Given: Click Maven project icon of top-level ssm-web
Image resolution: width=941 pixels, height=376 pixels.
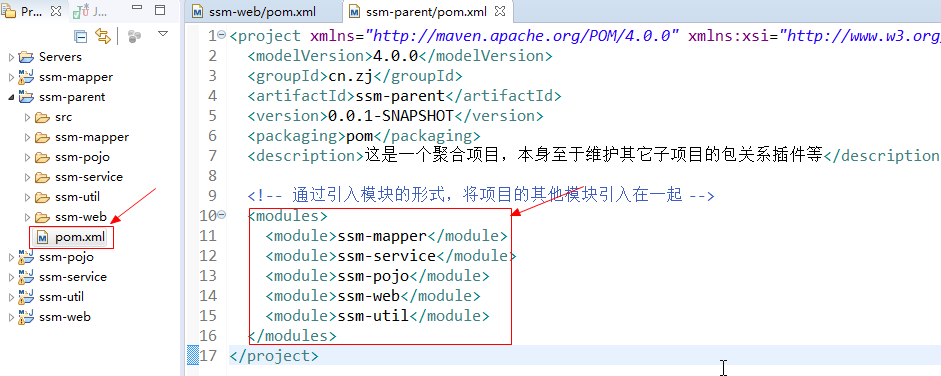Looking at the screenshot, I should [26, 317].
